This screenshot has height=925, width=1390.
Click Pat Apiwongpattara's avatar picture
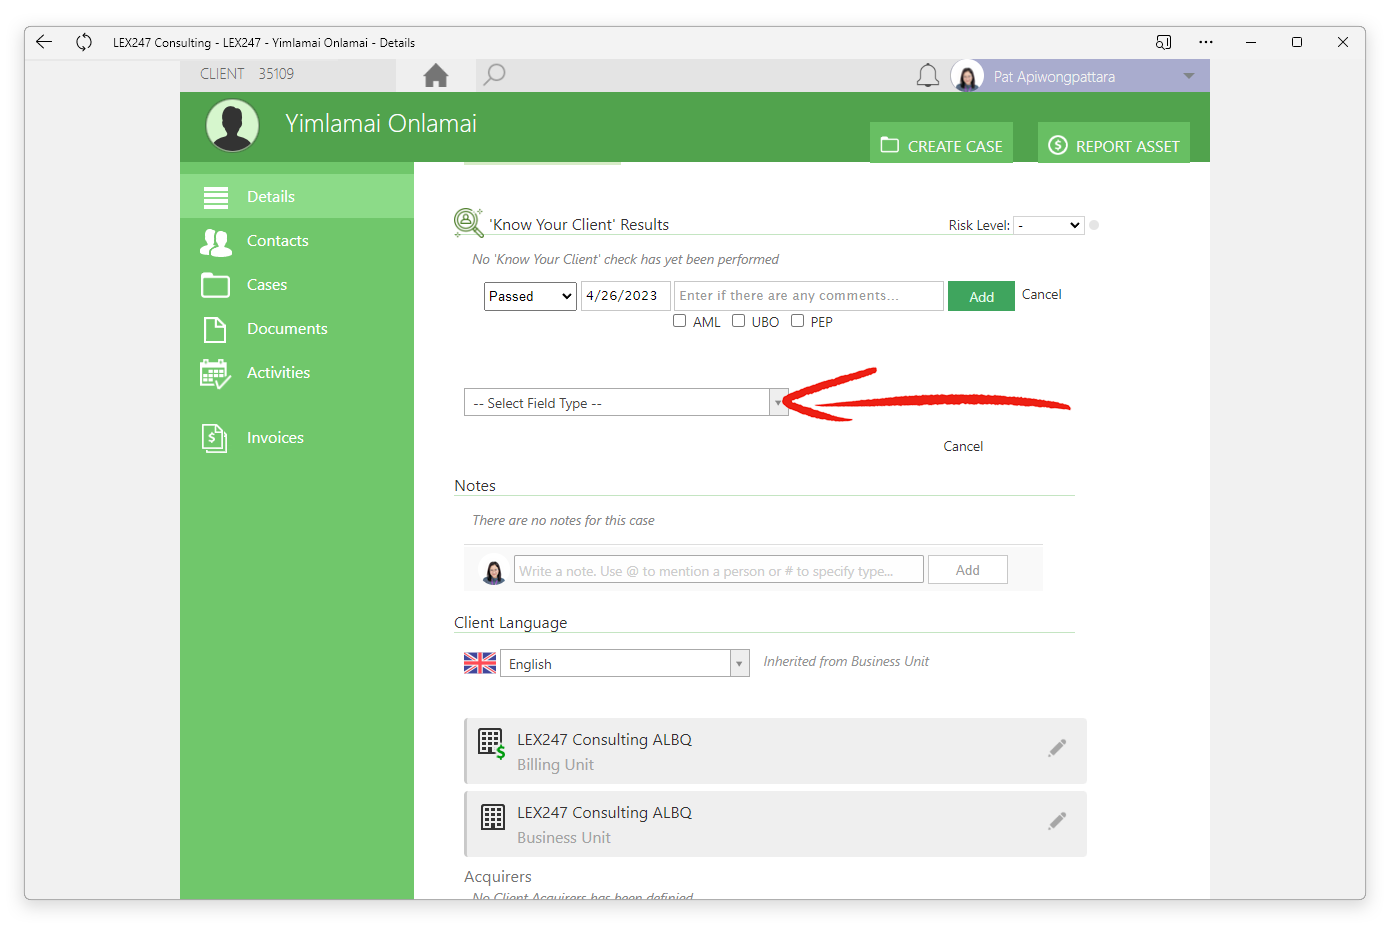967,76
